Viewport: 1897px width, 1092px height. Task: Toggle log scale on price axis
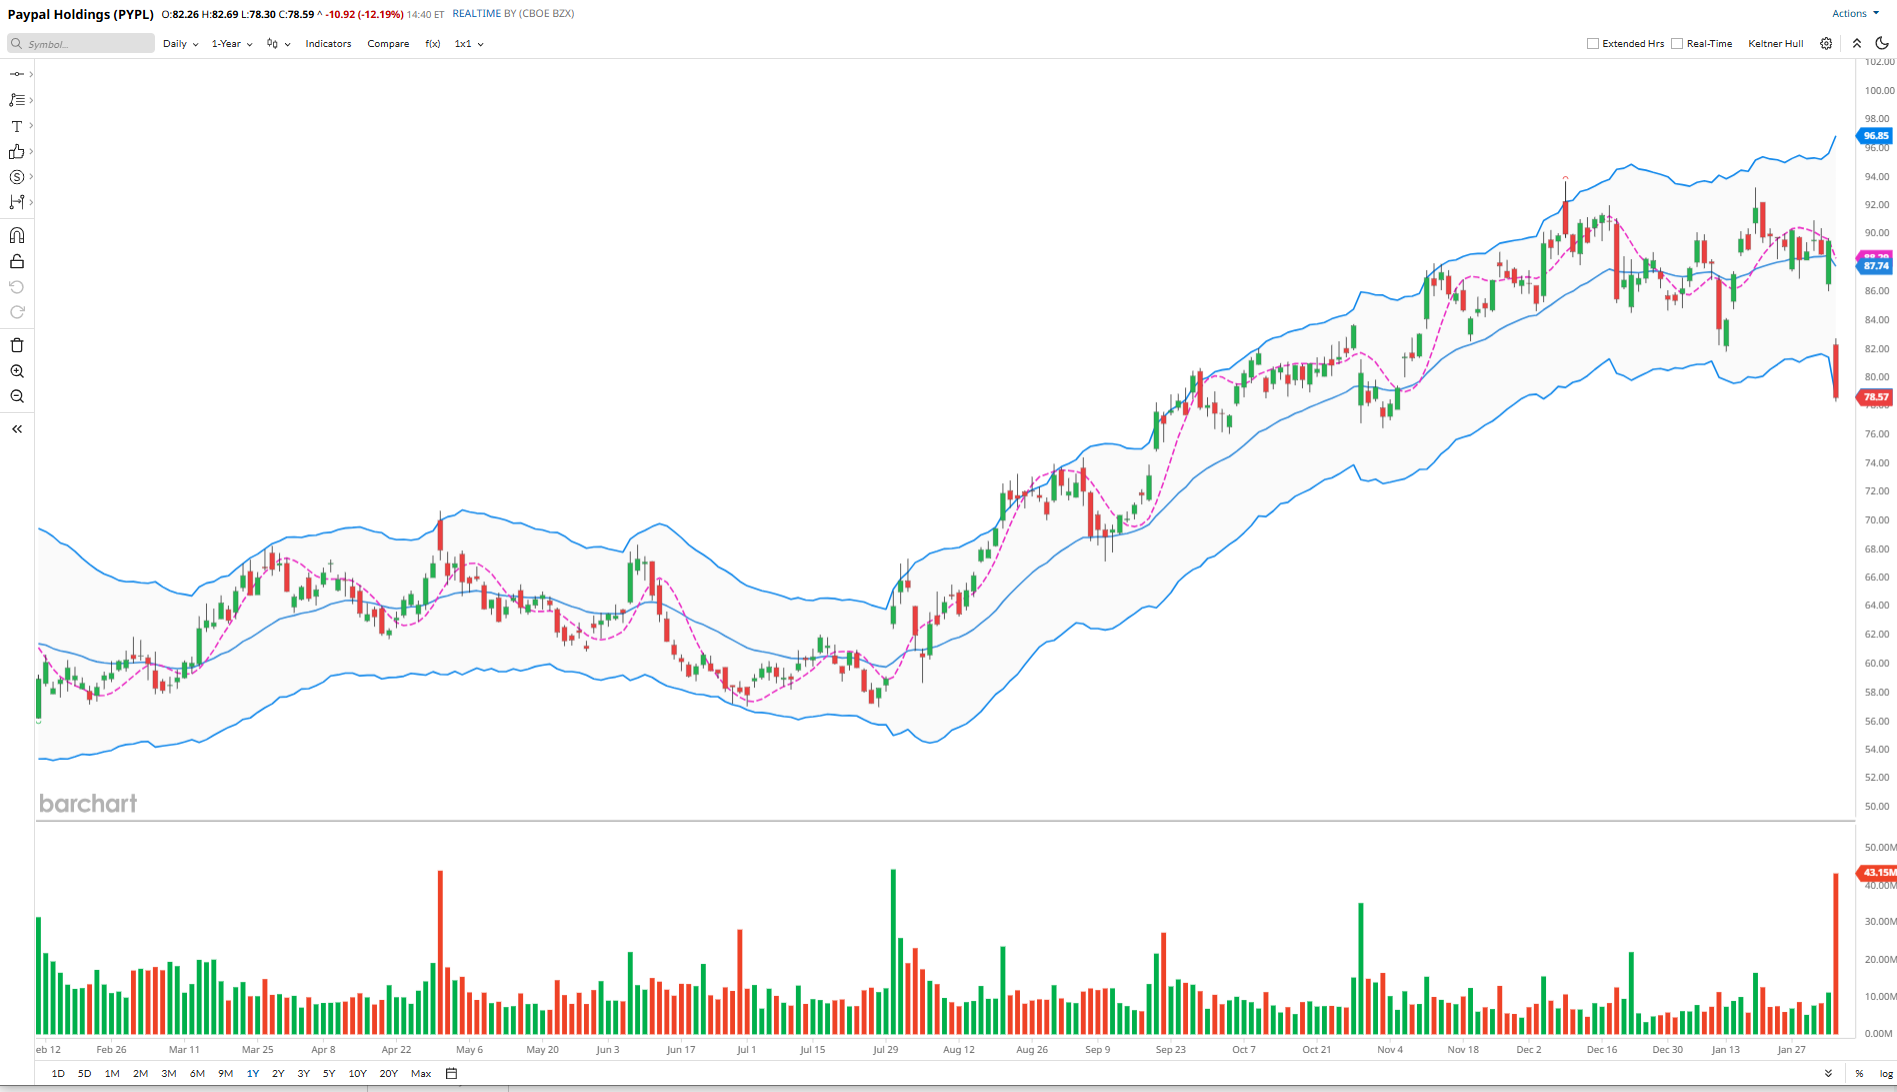(x=1885, y=1073)
